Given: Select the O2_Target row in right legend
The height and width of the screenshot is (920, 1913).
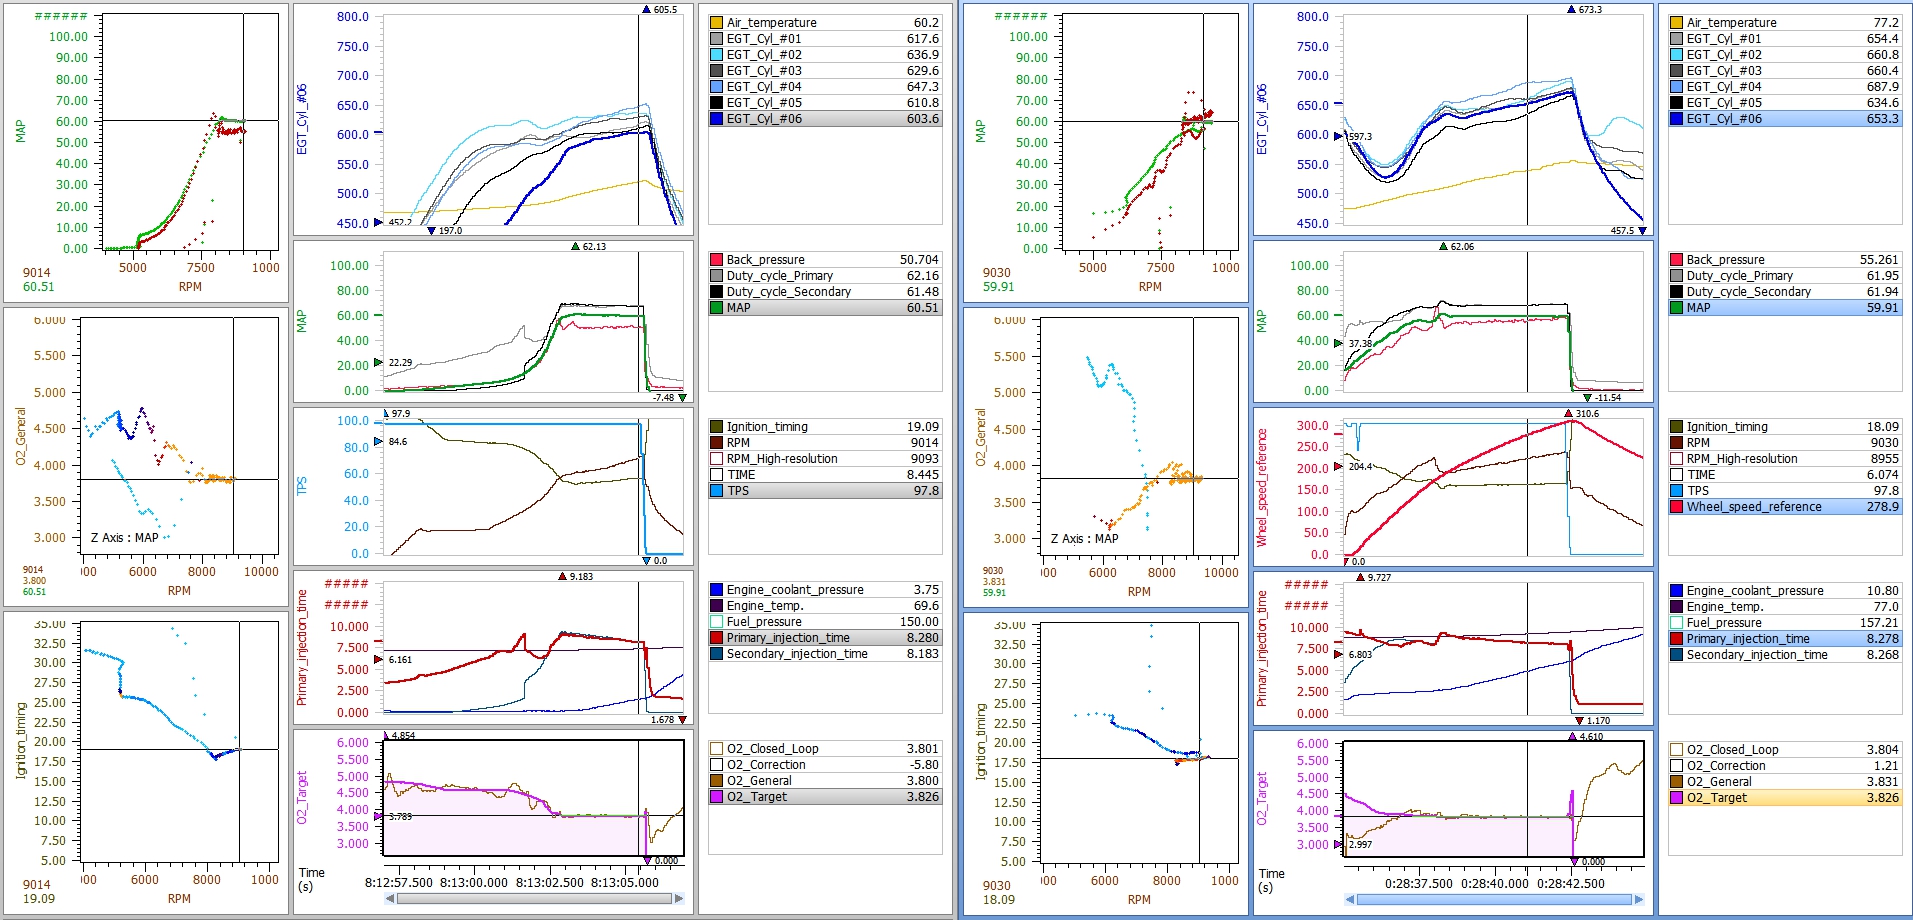Looking at the screenshot, I should point(1790,797).
